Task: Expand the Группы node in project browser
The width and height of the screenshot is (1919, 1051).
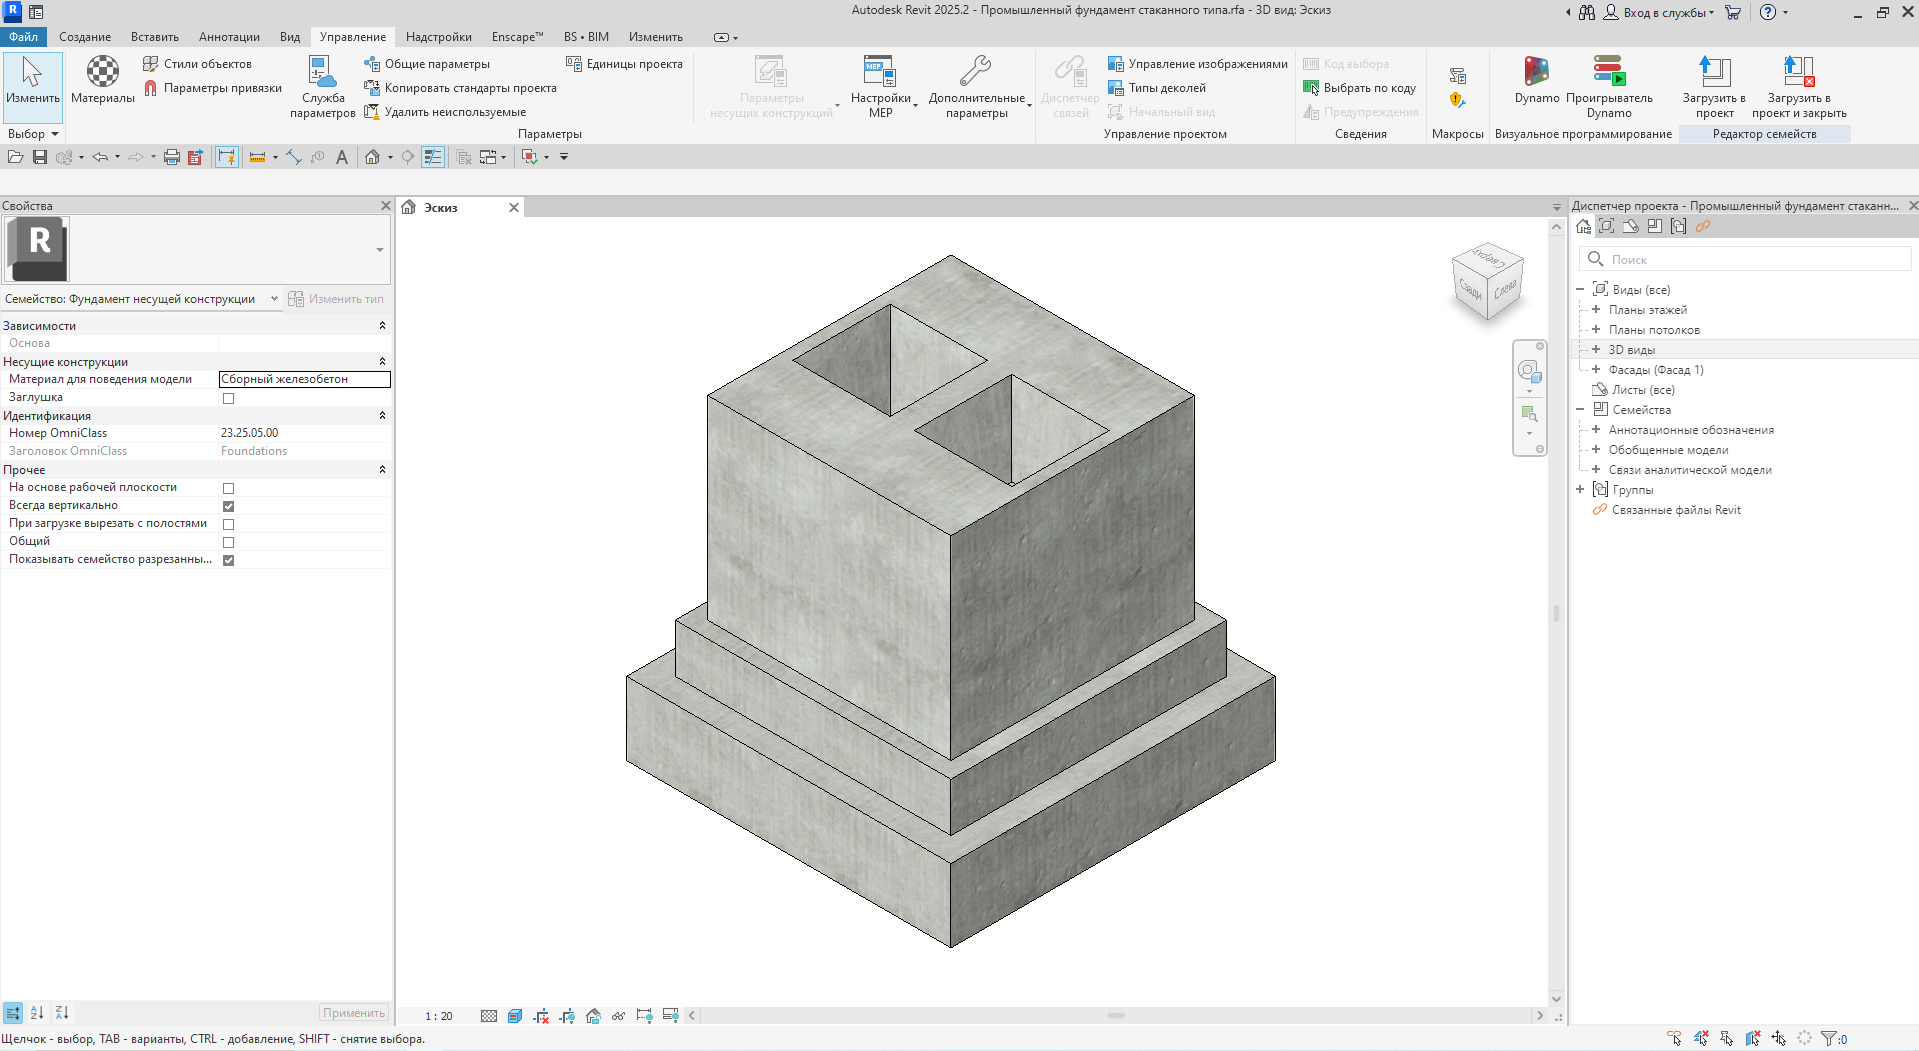Action: [x=1580, y=490]
